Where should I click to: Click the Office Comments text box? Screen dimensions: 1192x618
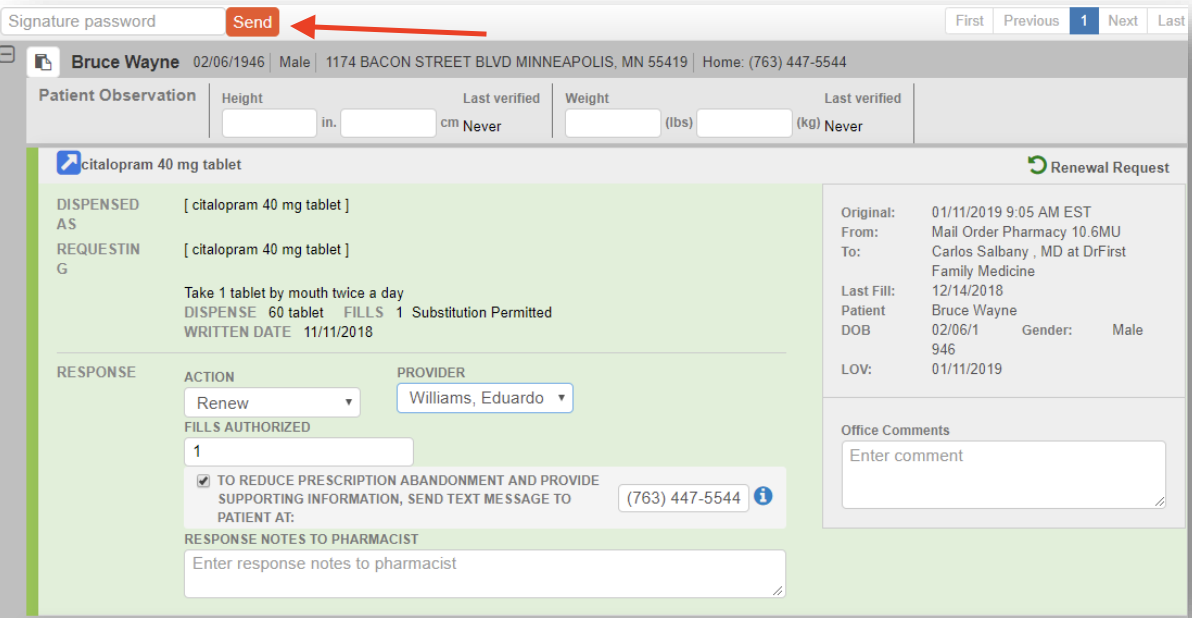click(1003, 474)
